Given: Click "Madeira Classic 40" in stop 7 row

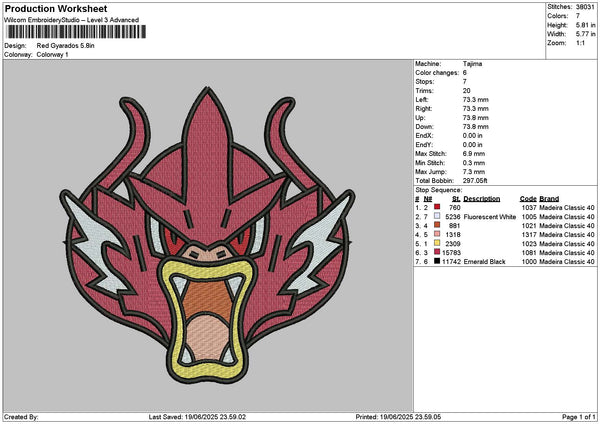Looking at the screenshot, I should click(x=567, y=261).
